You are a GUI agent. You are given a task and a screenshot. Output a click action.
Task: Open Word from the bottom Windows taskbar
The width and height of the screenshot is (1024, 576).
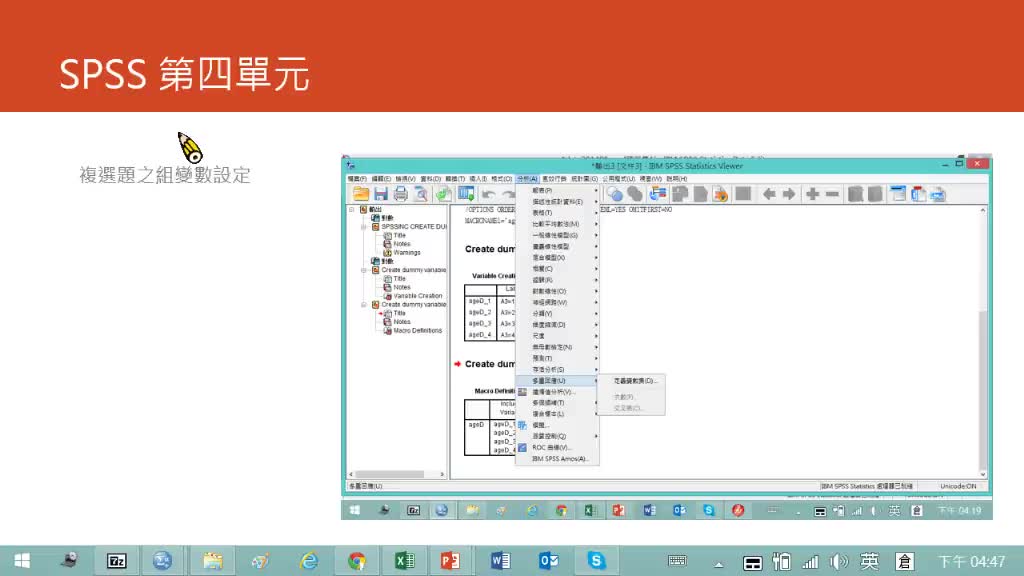click(x=500, y=560)
